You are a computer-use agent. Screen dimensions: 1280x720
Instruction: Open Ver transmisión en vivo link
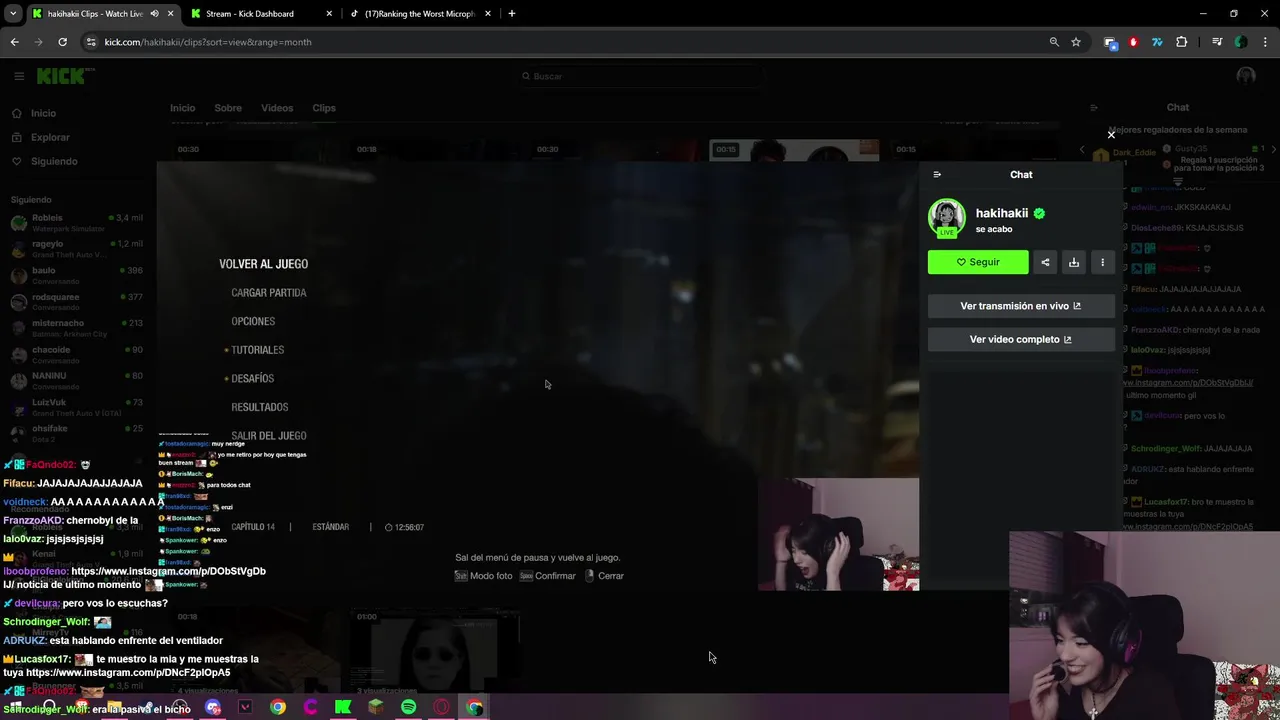1021,306
